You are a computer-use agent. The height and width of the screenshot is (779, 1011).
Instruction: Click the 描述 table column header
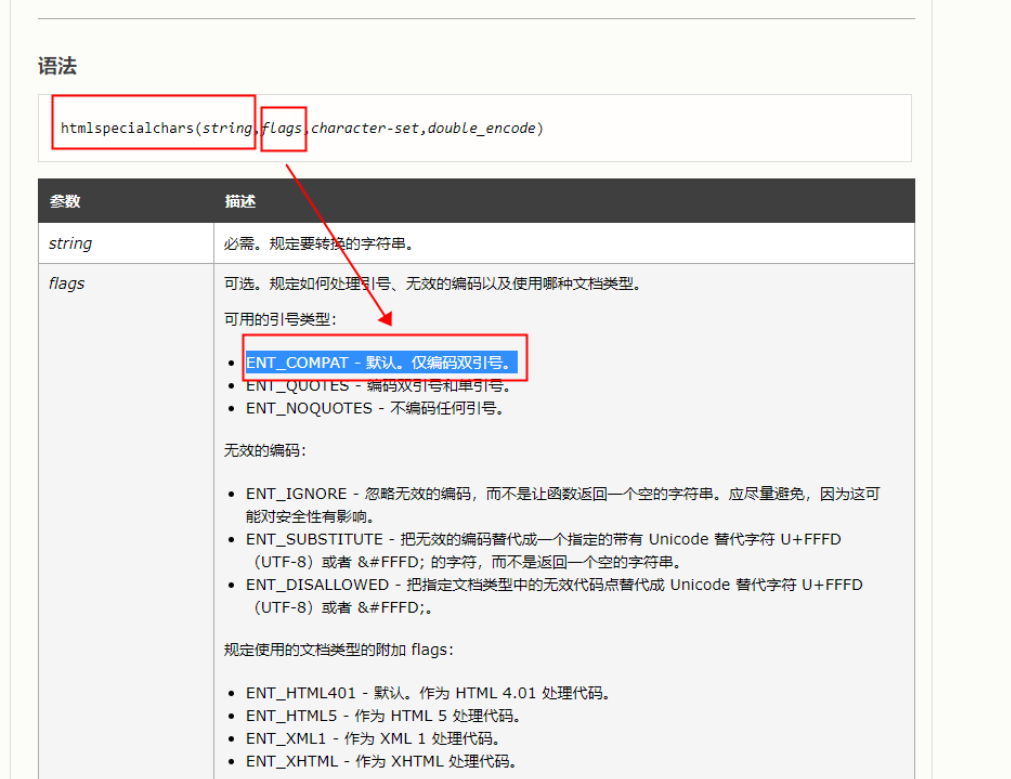click(x=240, y=201)
